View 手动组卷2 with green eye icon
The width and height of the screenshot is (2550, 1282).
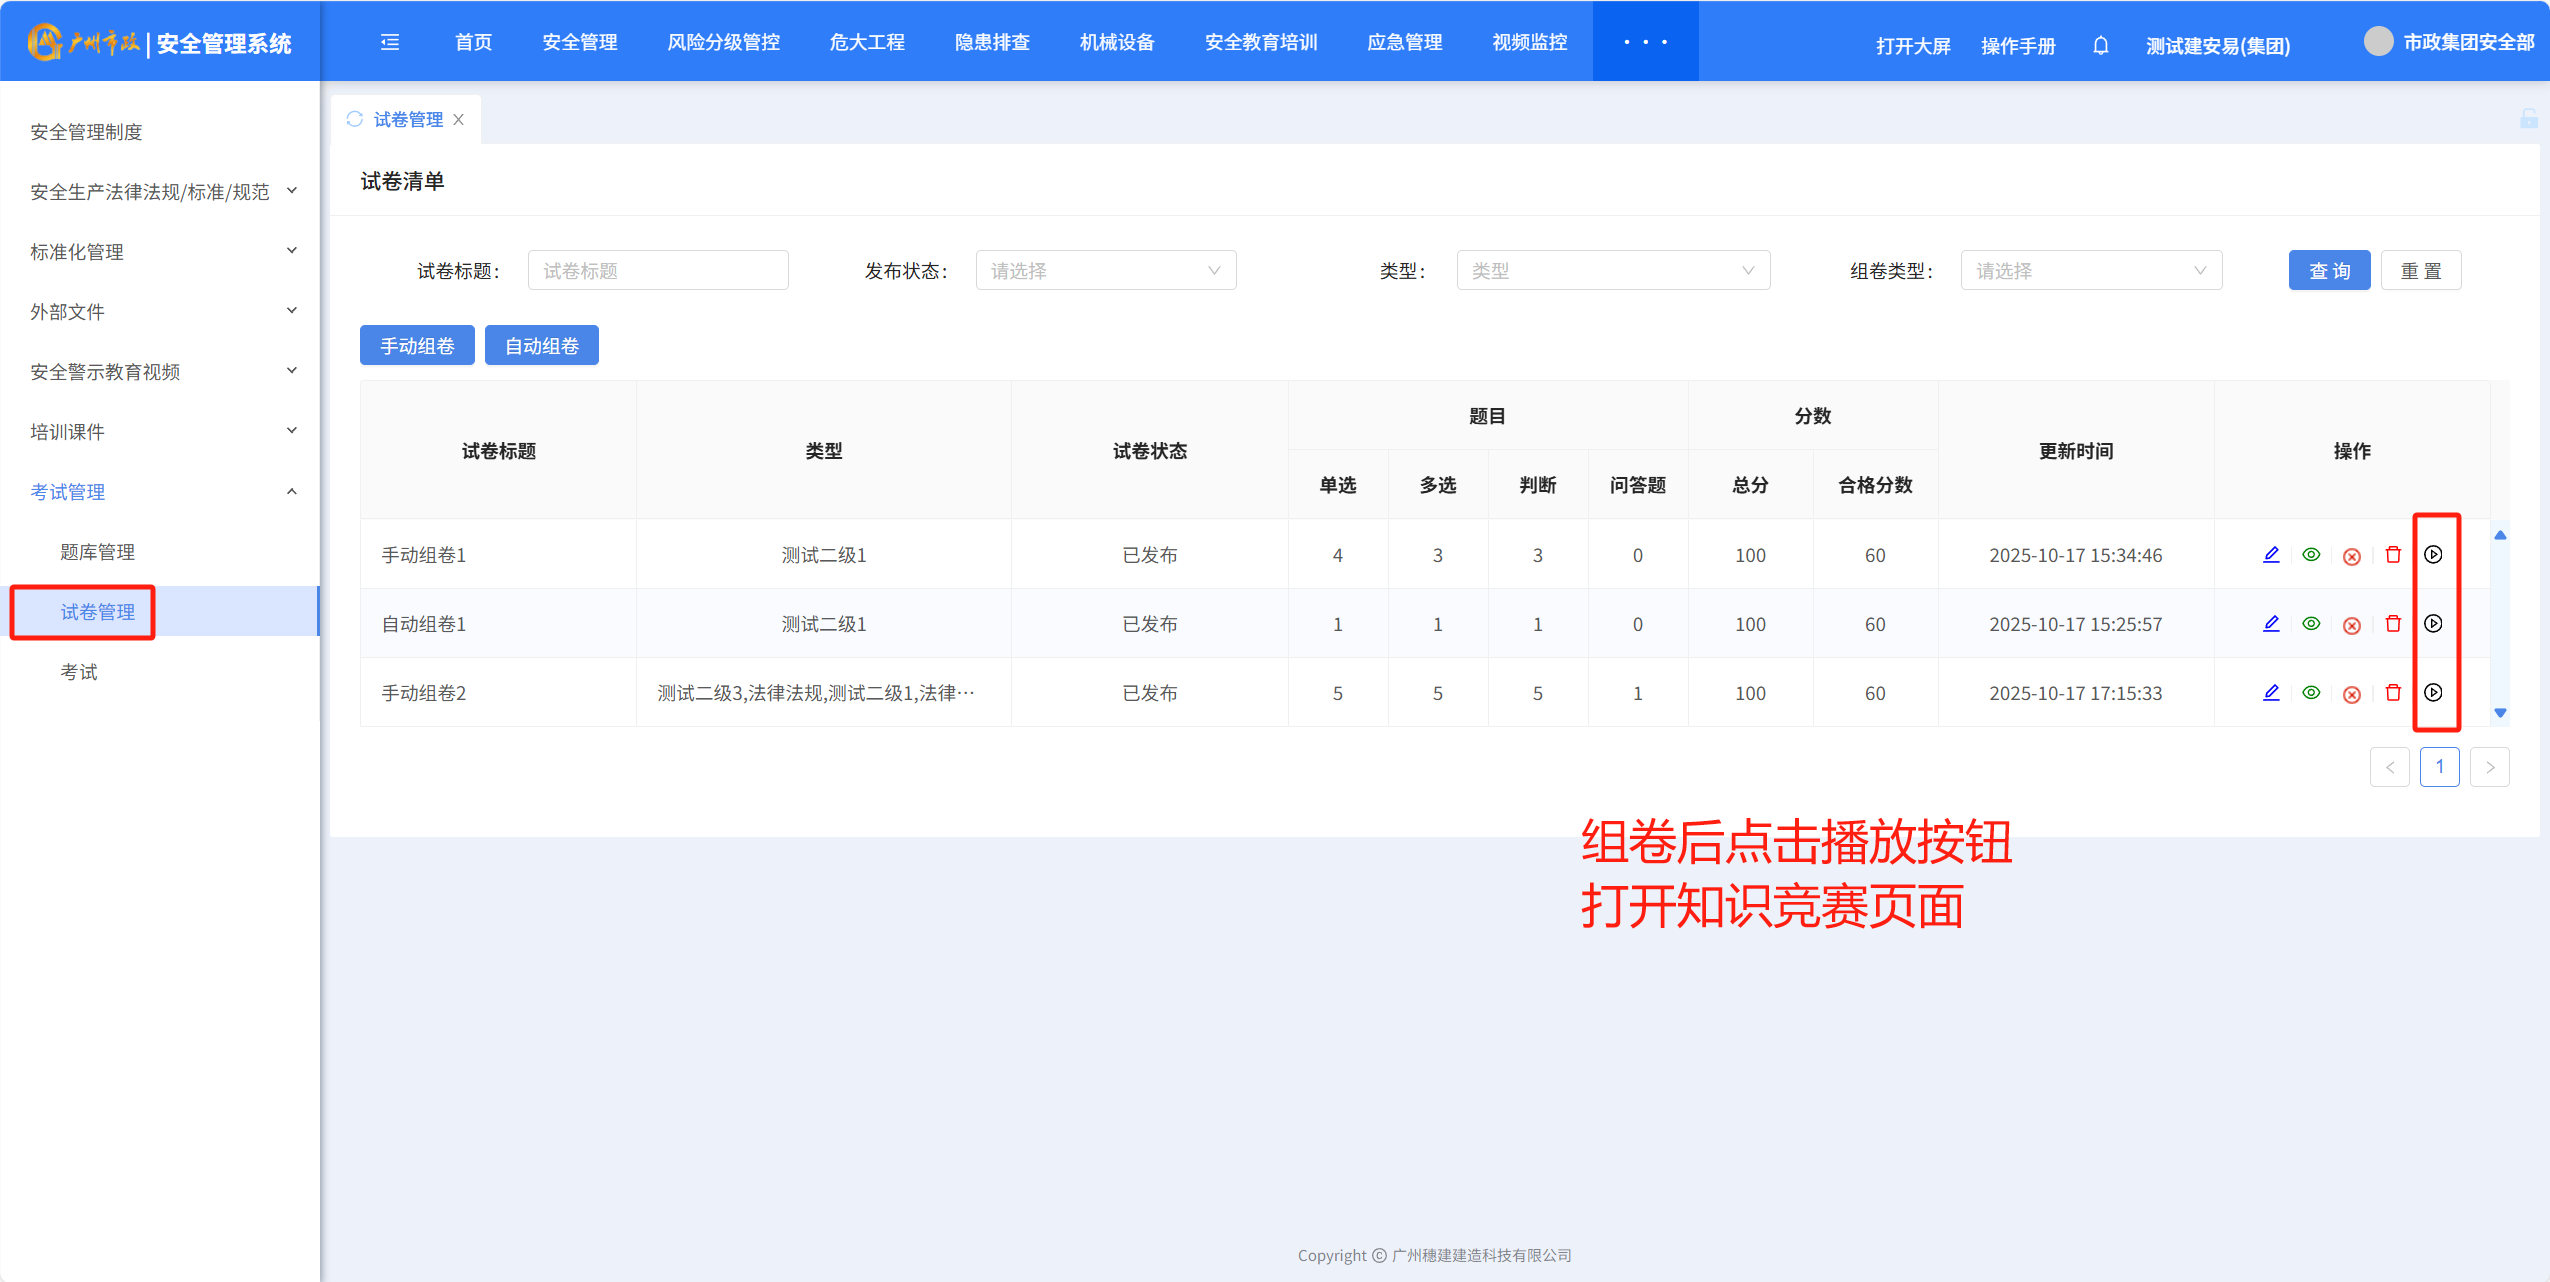coord(2311,692)
